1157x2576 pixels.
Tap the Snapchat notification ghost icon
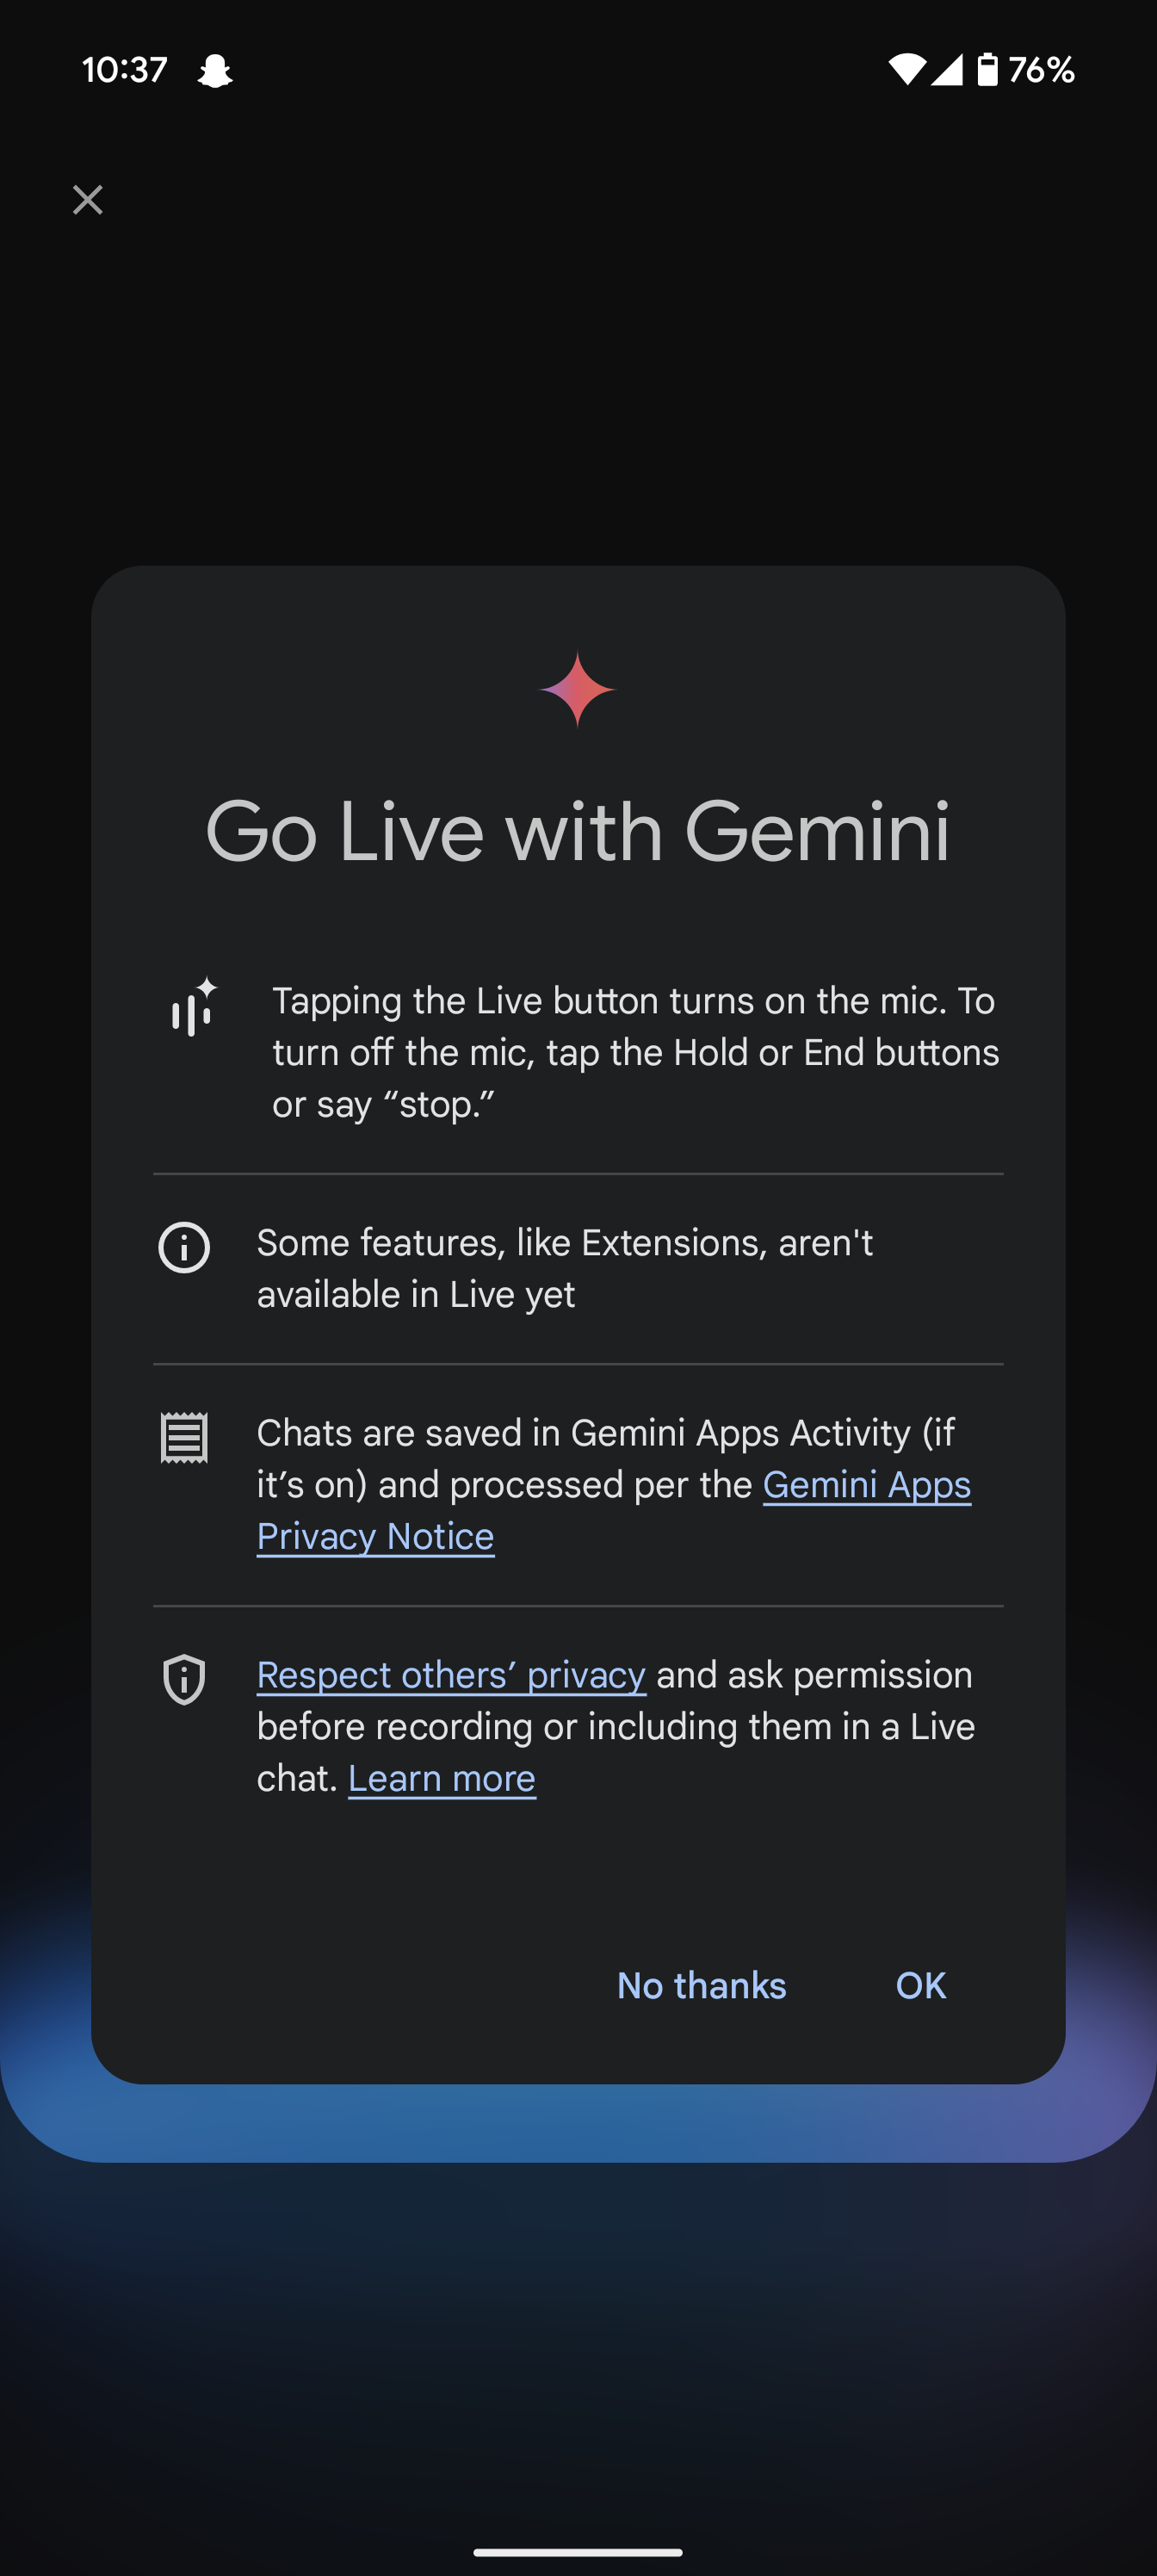(x=215, y=70)
